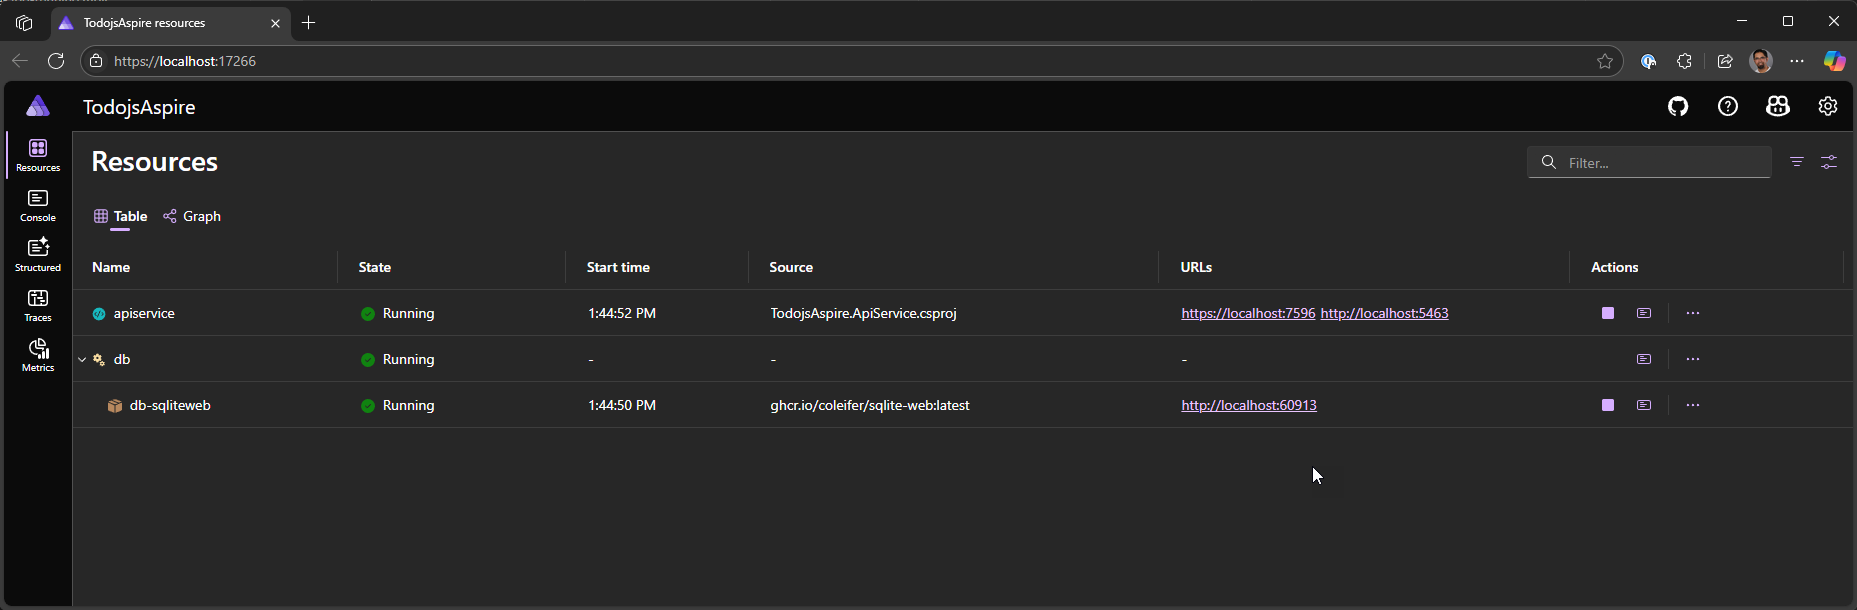Open more actions for db-sqliteweb
1857x610 pixels.
pos(1693,405)
